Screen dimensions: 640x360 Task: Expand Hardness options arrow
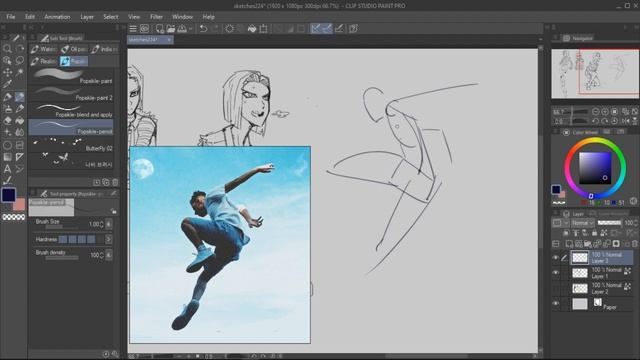coord(109,239)
